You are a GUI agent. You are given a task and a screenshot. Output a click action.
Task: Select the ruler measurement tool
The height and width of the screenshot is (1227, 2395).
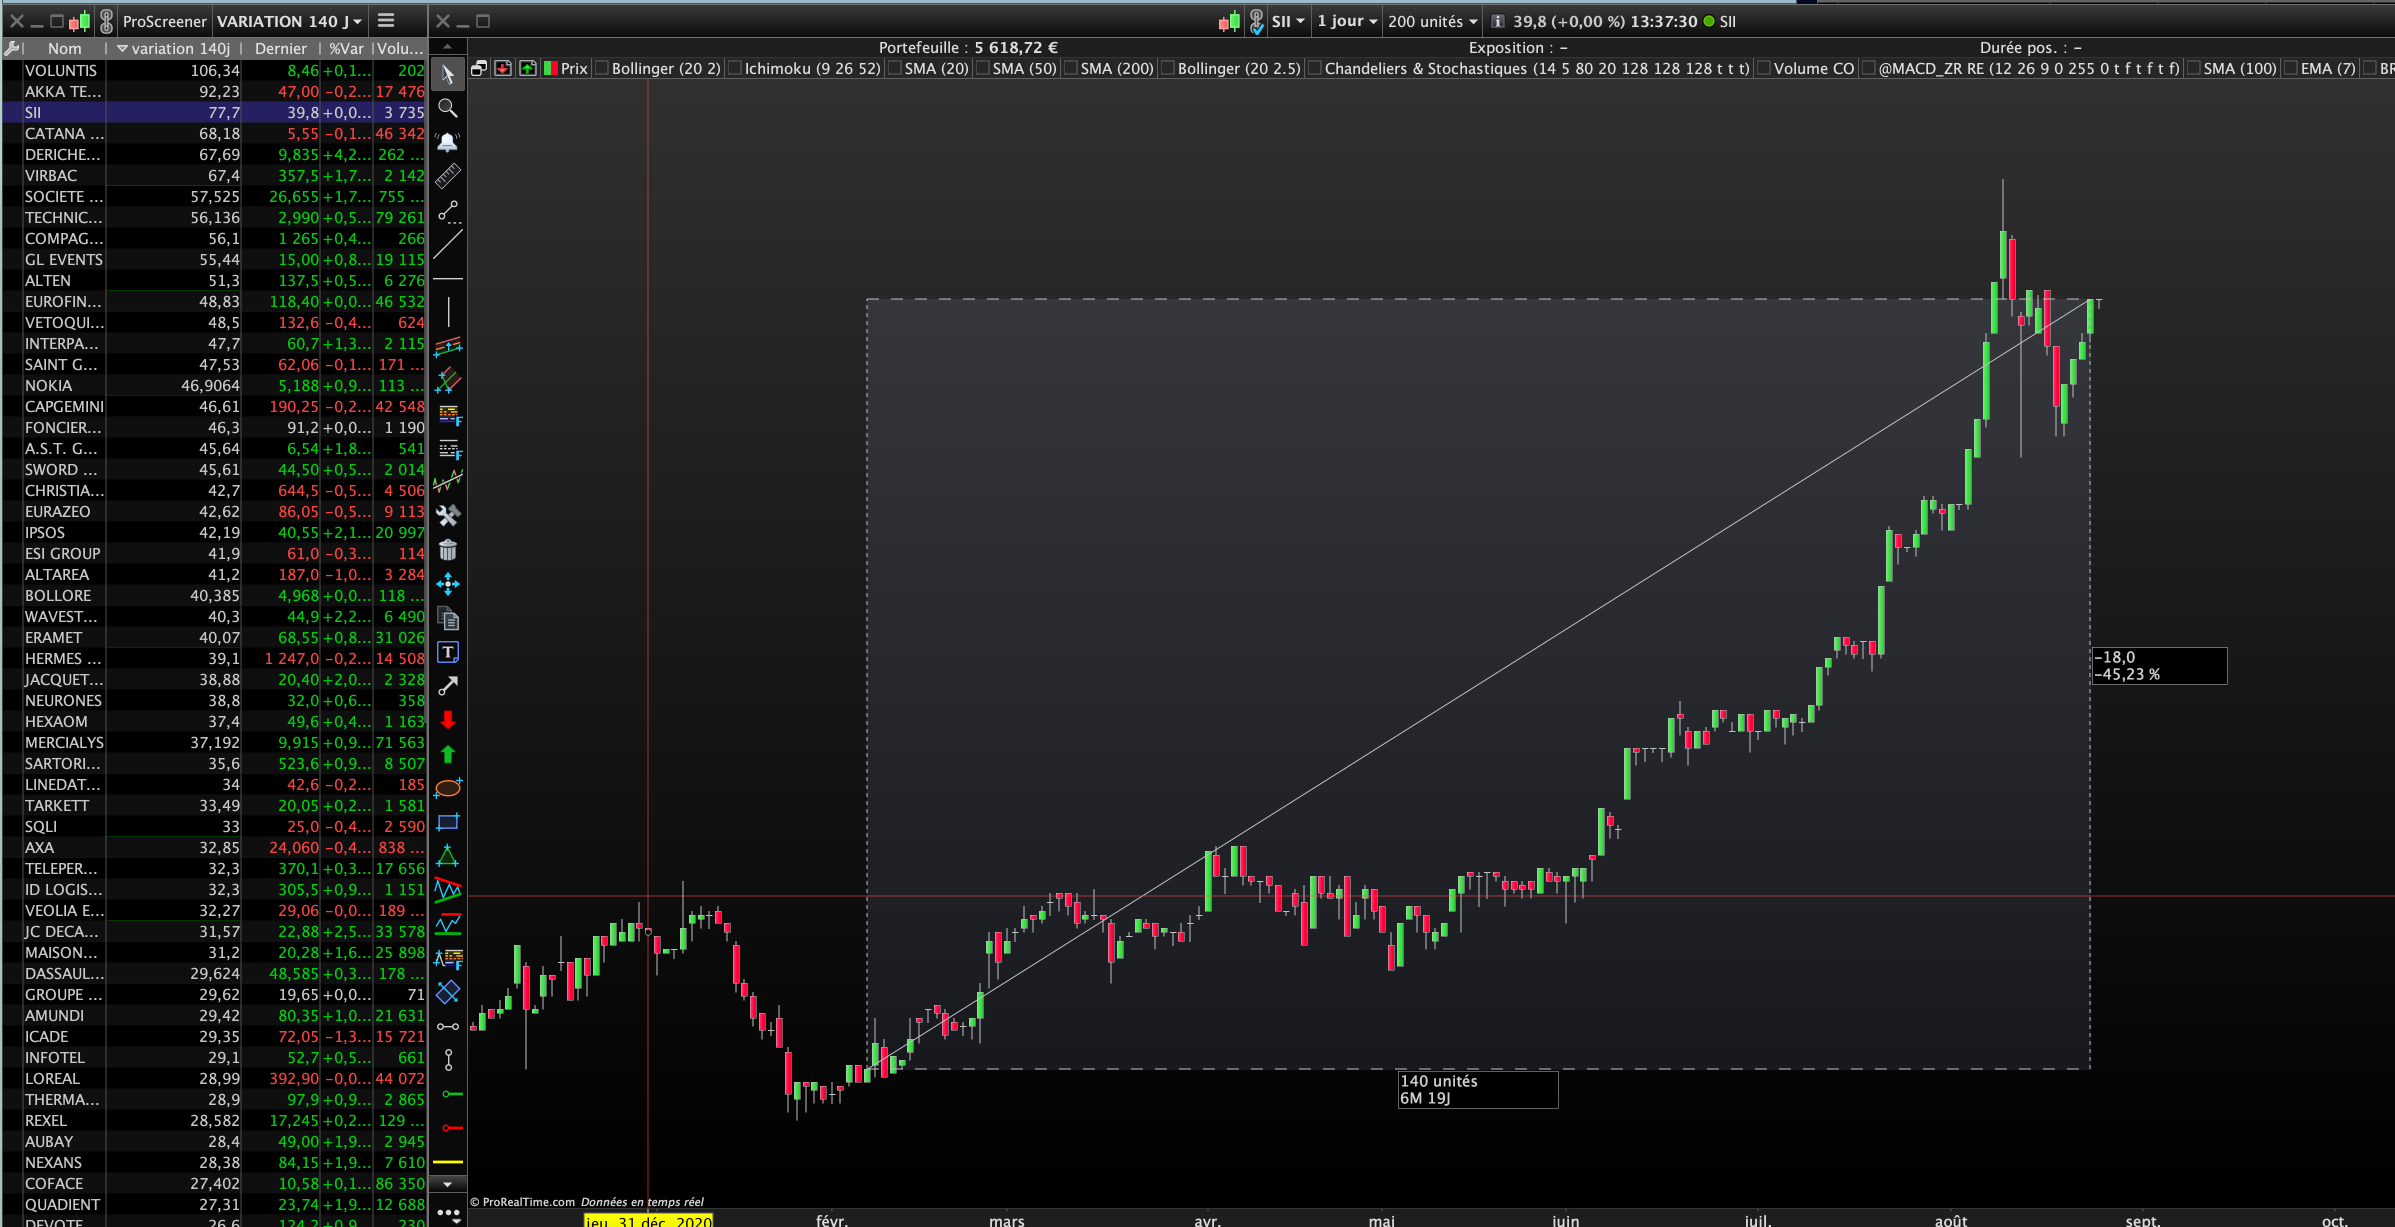(447, 176)
